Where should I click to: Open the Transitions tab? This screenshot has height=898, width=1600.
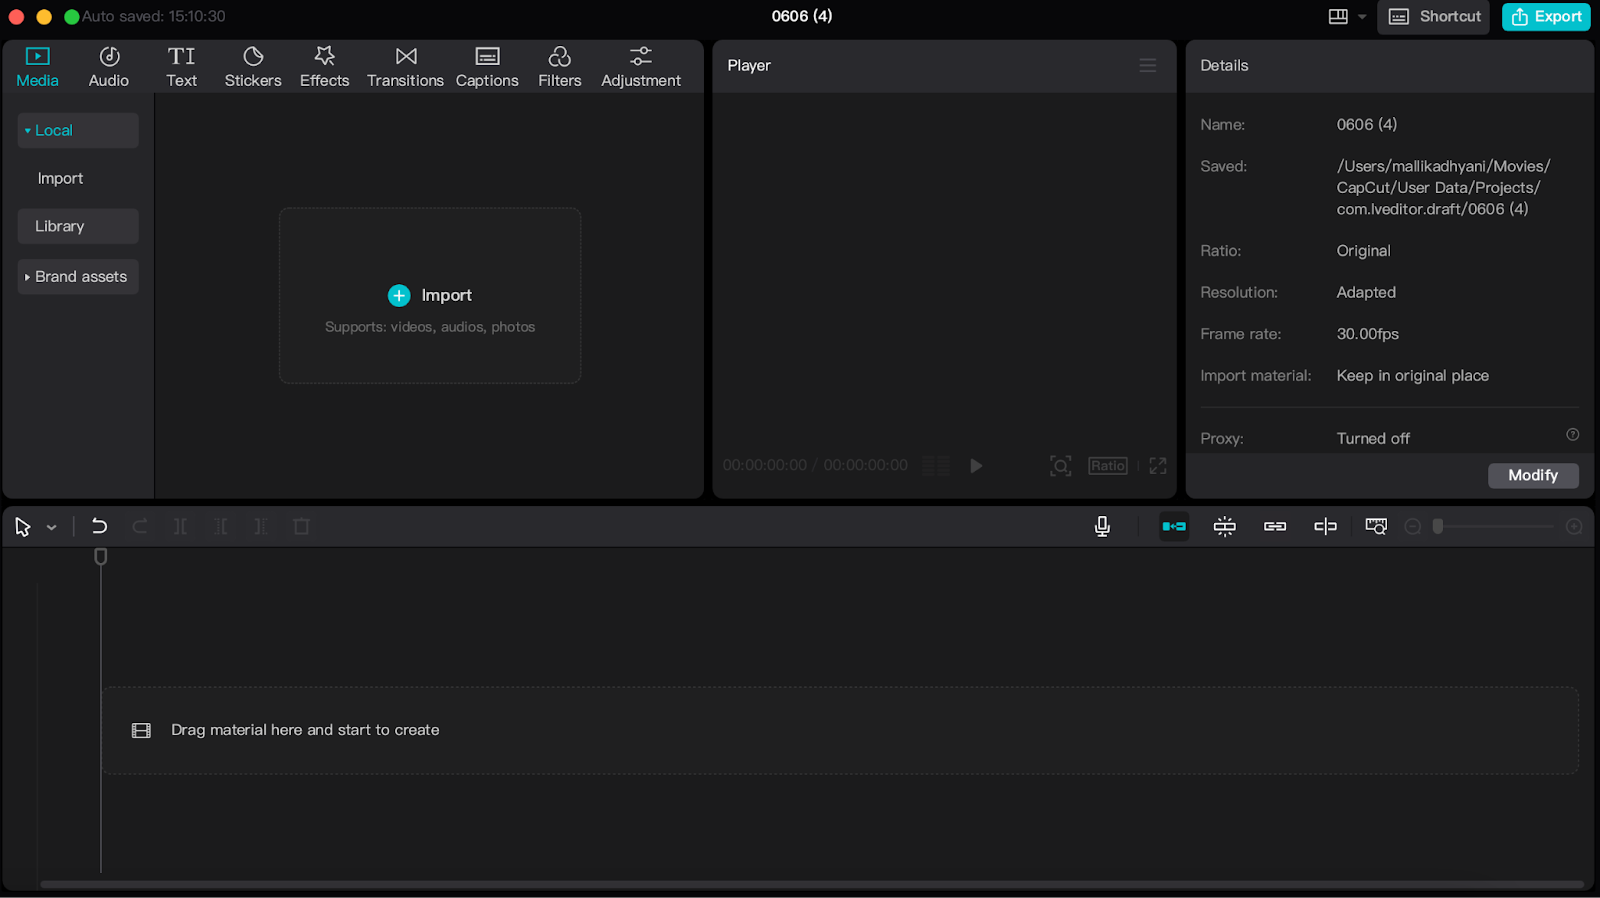[x=405, y=67]
